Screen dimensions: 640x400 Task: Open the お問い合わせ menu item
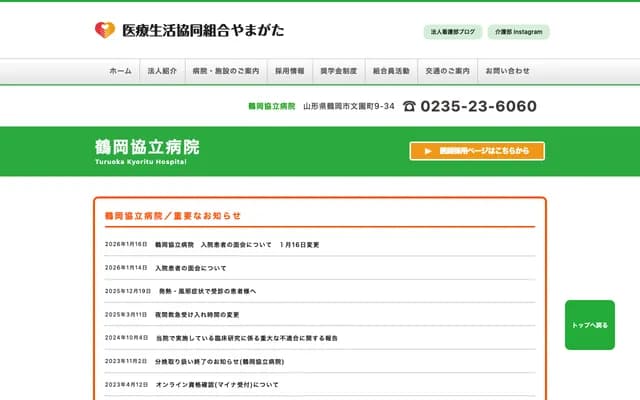[507, 72]
